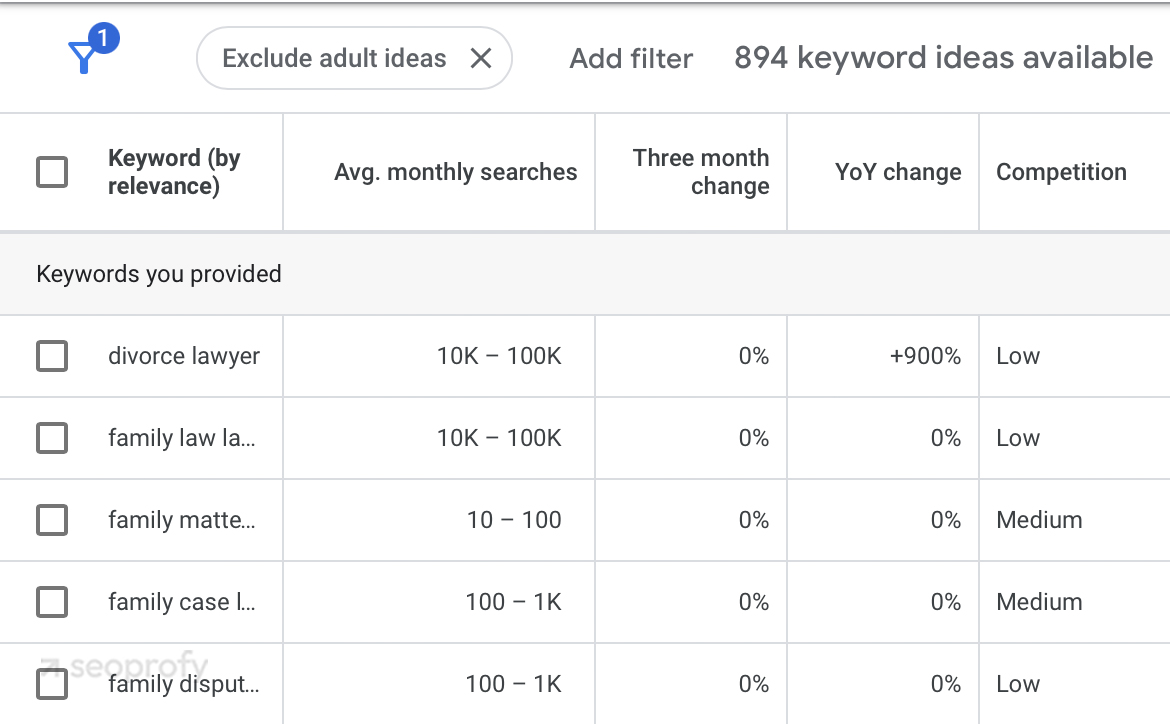1170x724 pixels.
Task: Click Low competition for family disput...
Action: (x=1018, y=684)
